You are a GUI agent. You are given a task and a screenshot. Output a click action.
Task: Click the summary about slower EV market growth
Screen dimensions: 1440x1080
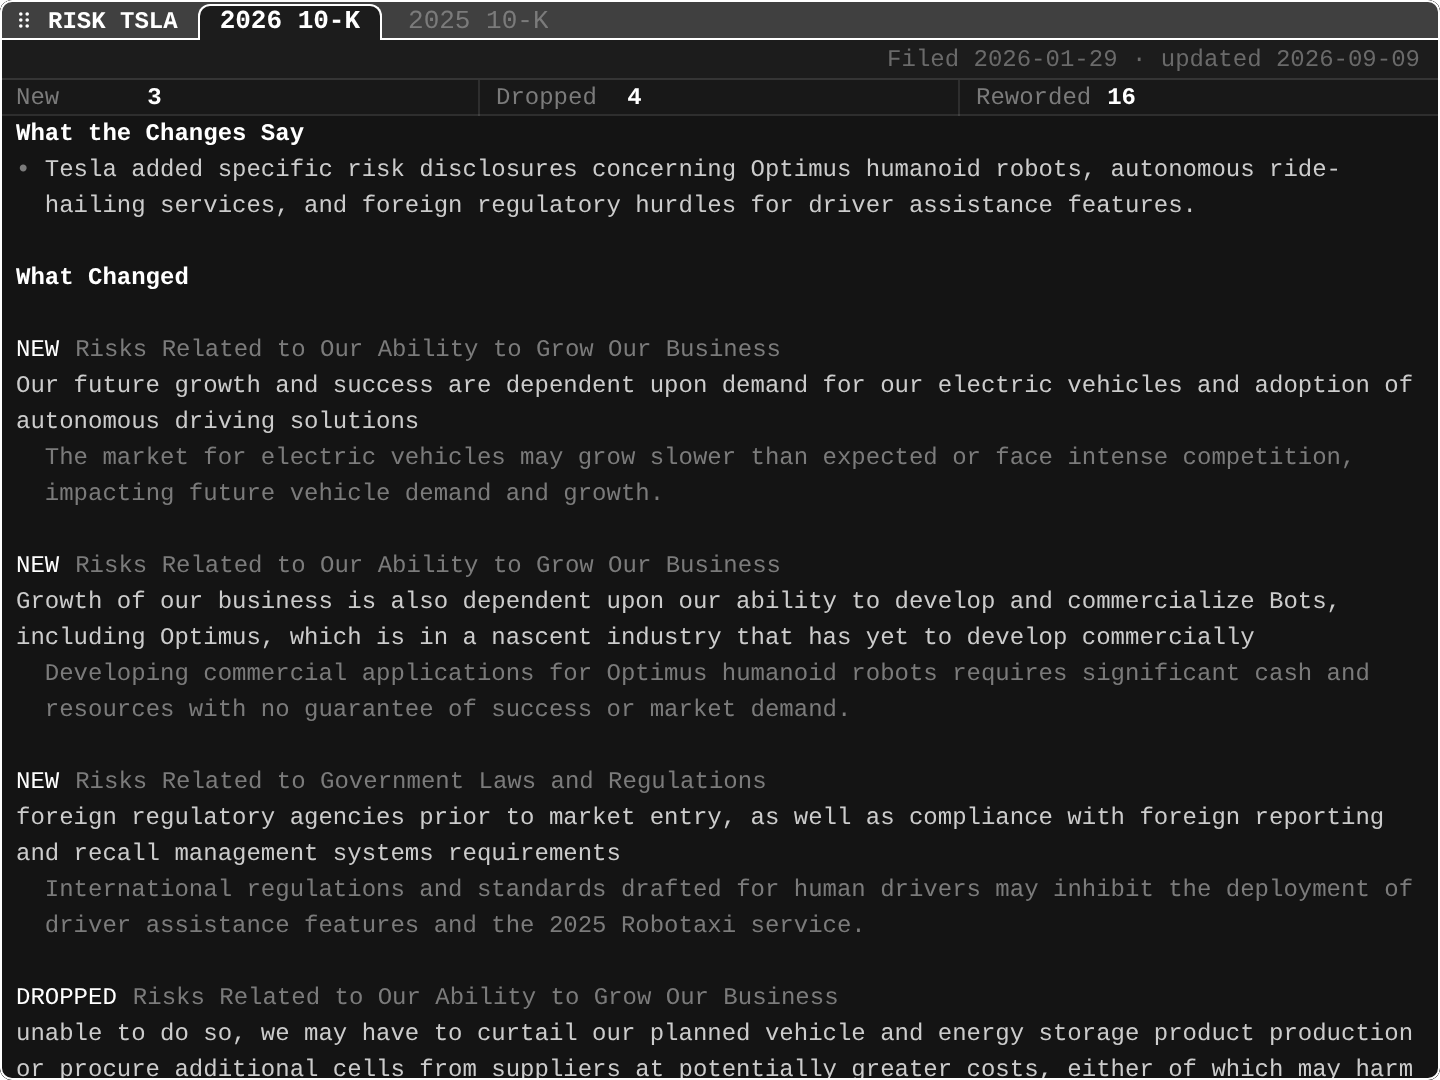point(699,475)
